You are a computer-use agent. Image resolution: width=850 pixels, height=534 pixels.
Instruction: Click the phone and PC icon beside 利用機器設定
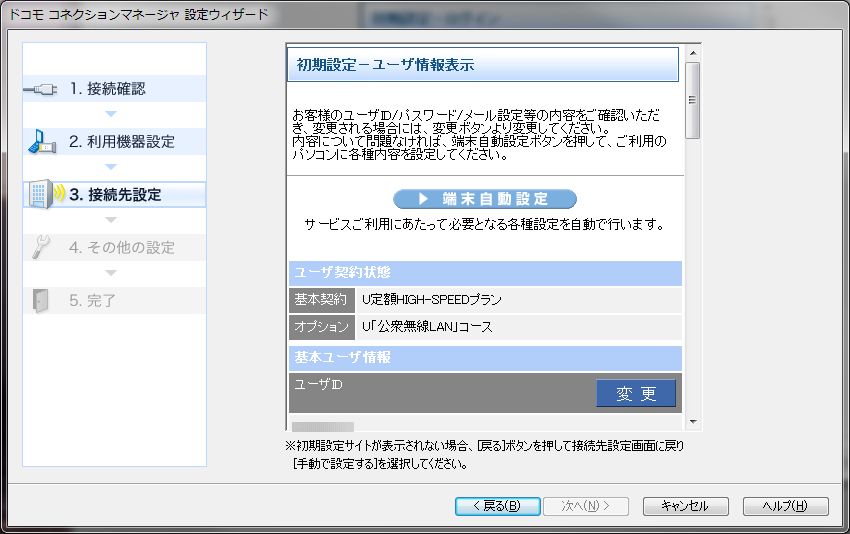tap(42, 141)
